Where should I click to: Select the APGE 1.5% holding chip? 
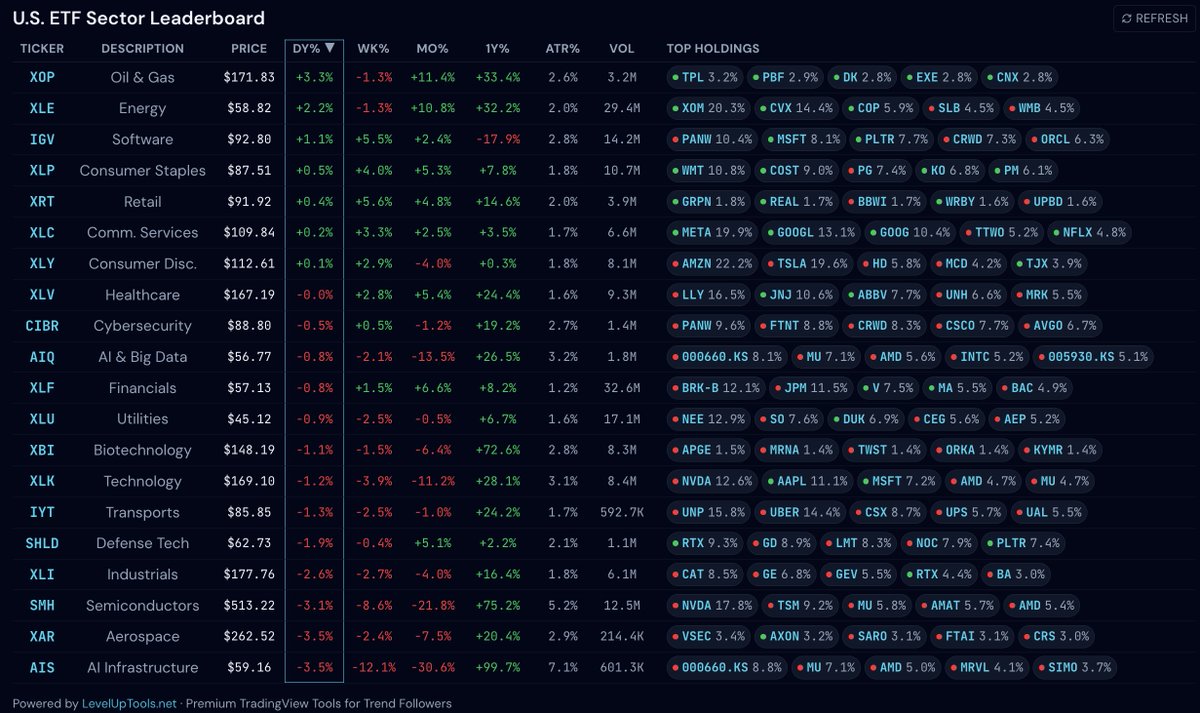click(710, 450)
